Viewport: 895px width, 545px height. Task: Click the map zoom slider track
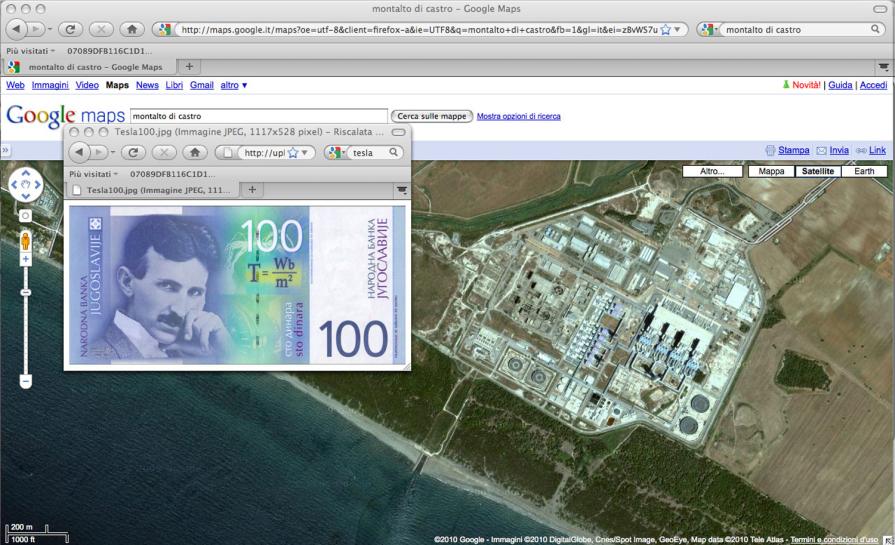26,320
